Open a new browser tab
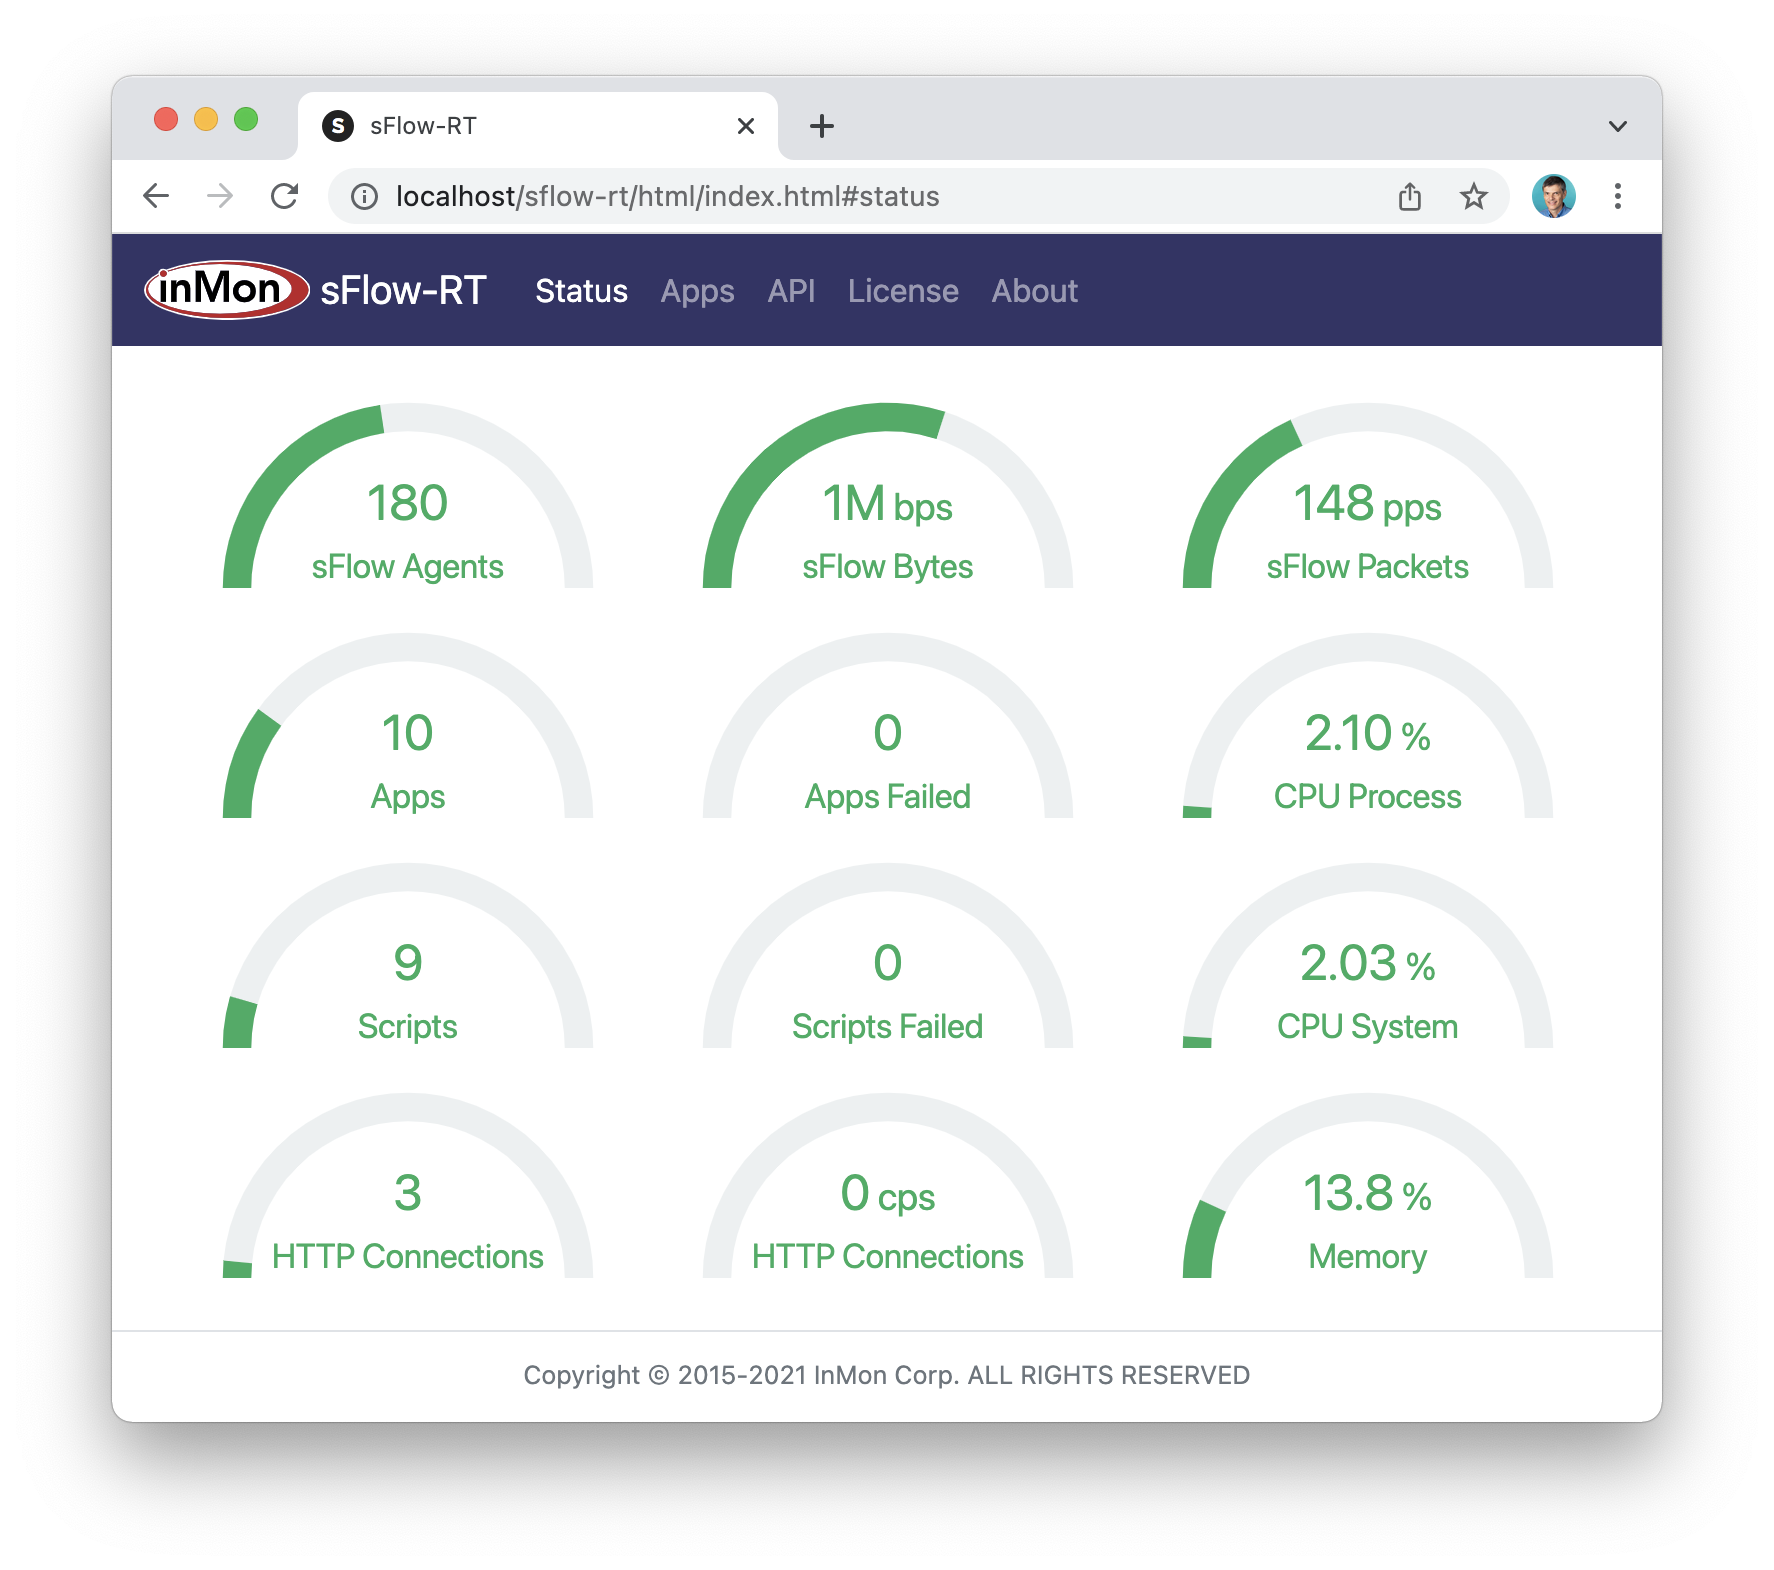Screen dimensions: 1774x1570 click(821, 125)
